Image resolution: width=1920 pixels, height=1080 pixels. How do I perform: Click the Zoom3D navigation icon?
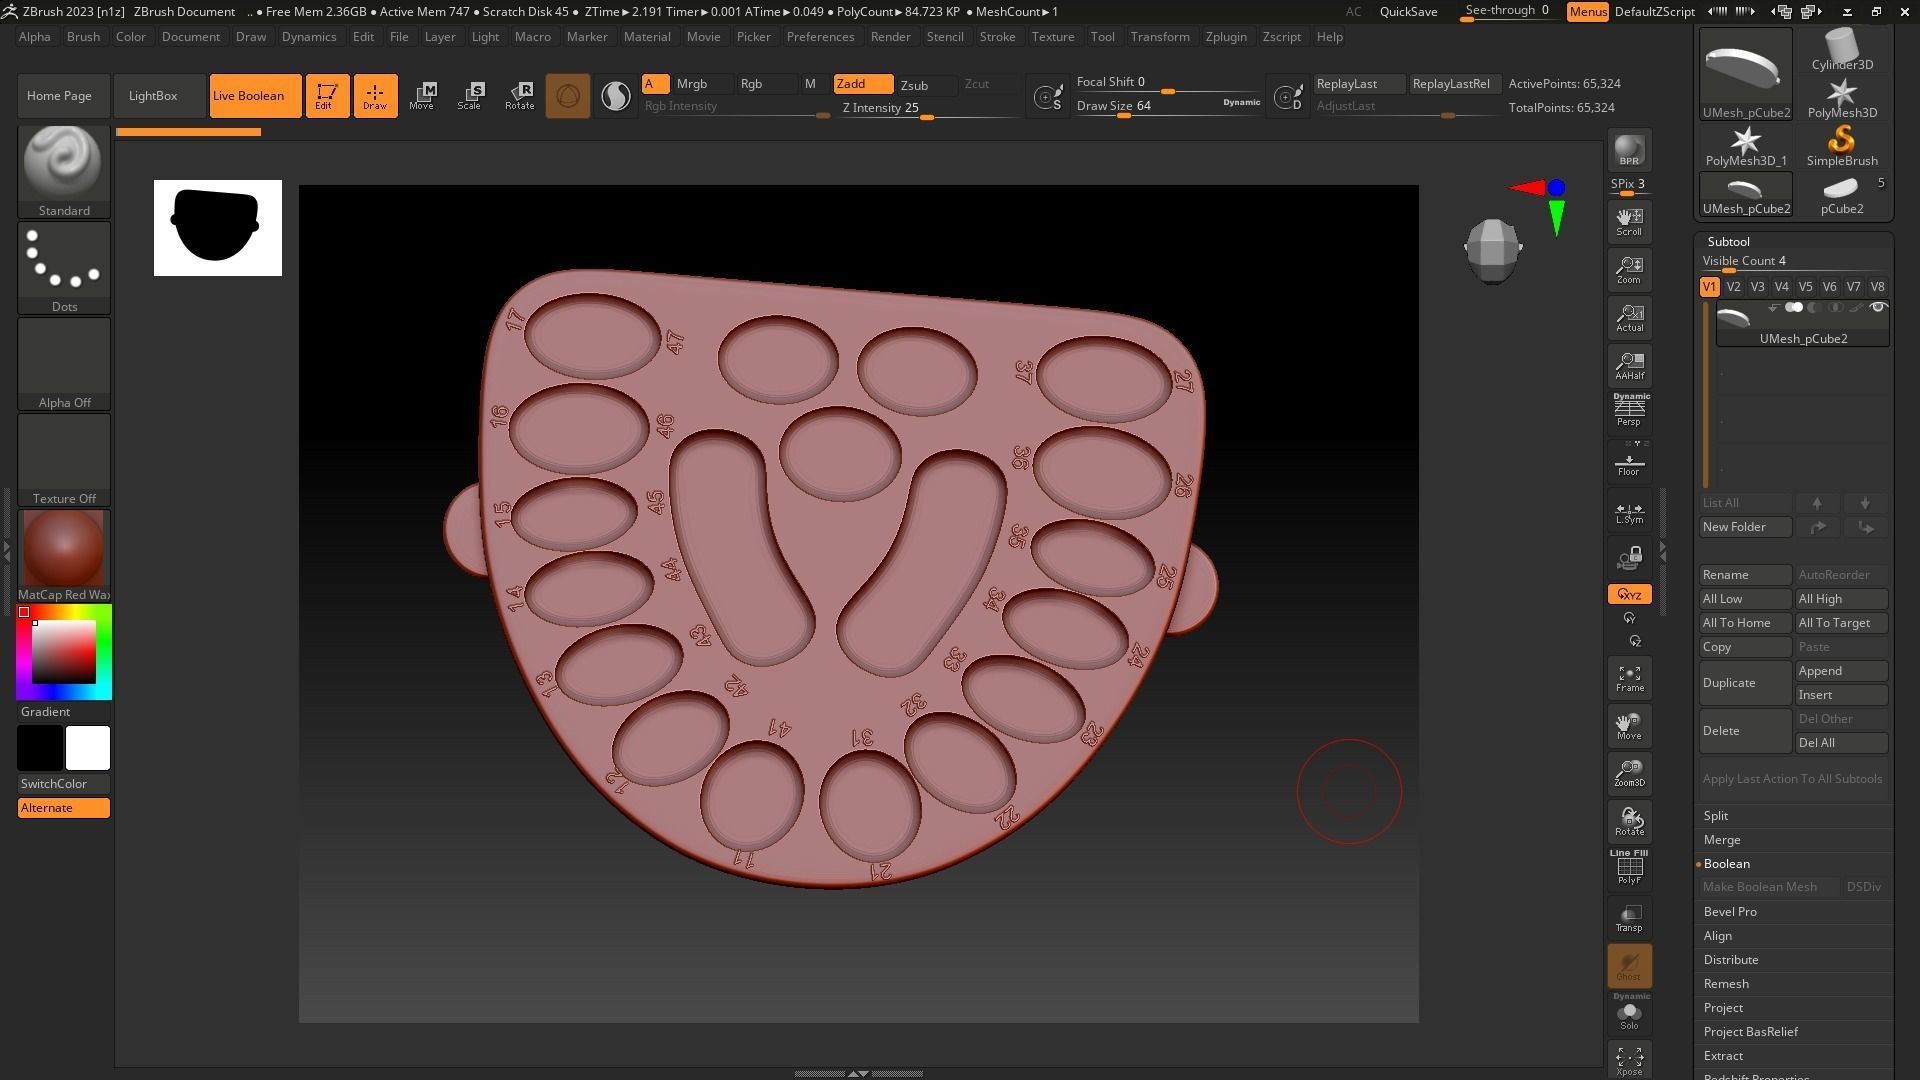tap(1629, 772)
